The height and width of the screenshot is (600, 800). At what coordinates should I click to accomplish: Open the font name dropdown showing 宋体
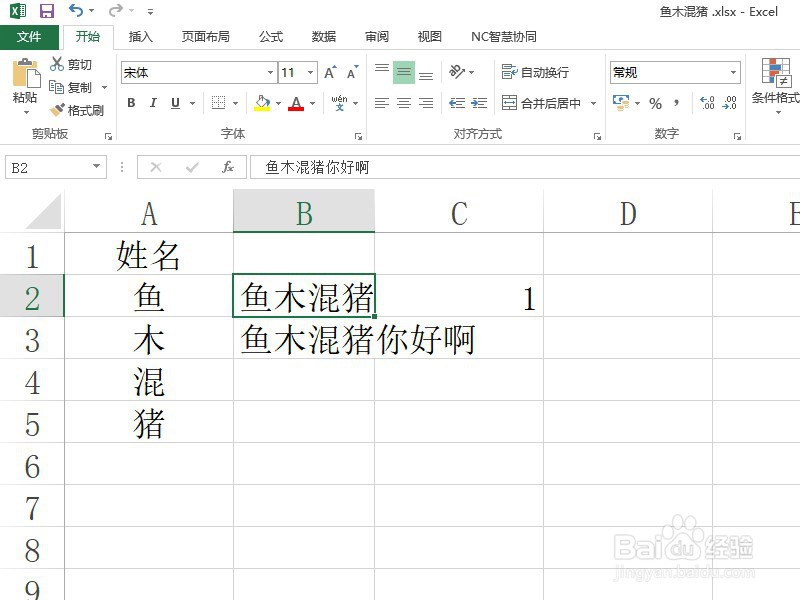point(270,72)
